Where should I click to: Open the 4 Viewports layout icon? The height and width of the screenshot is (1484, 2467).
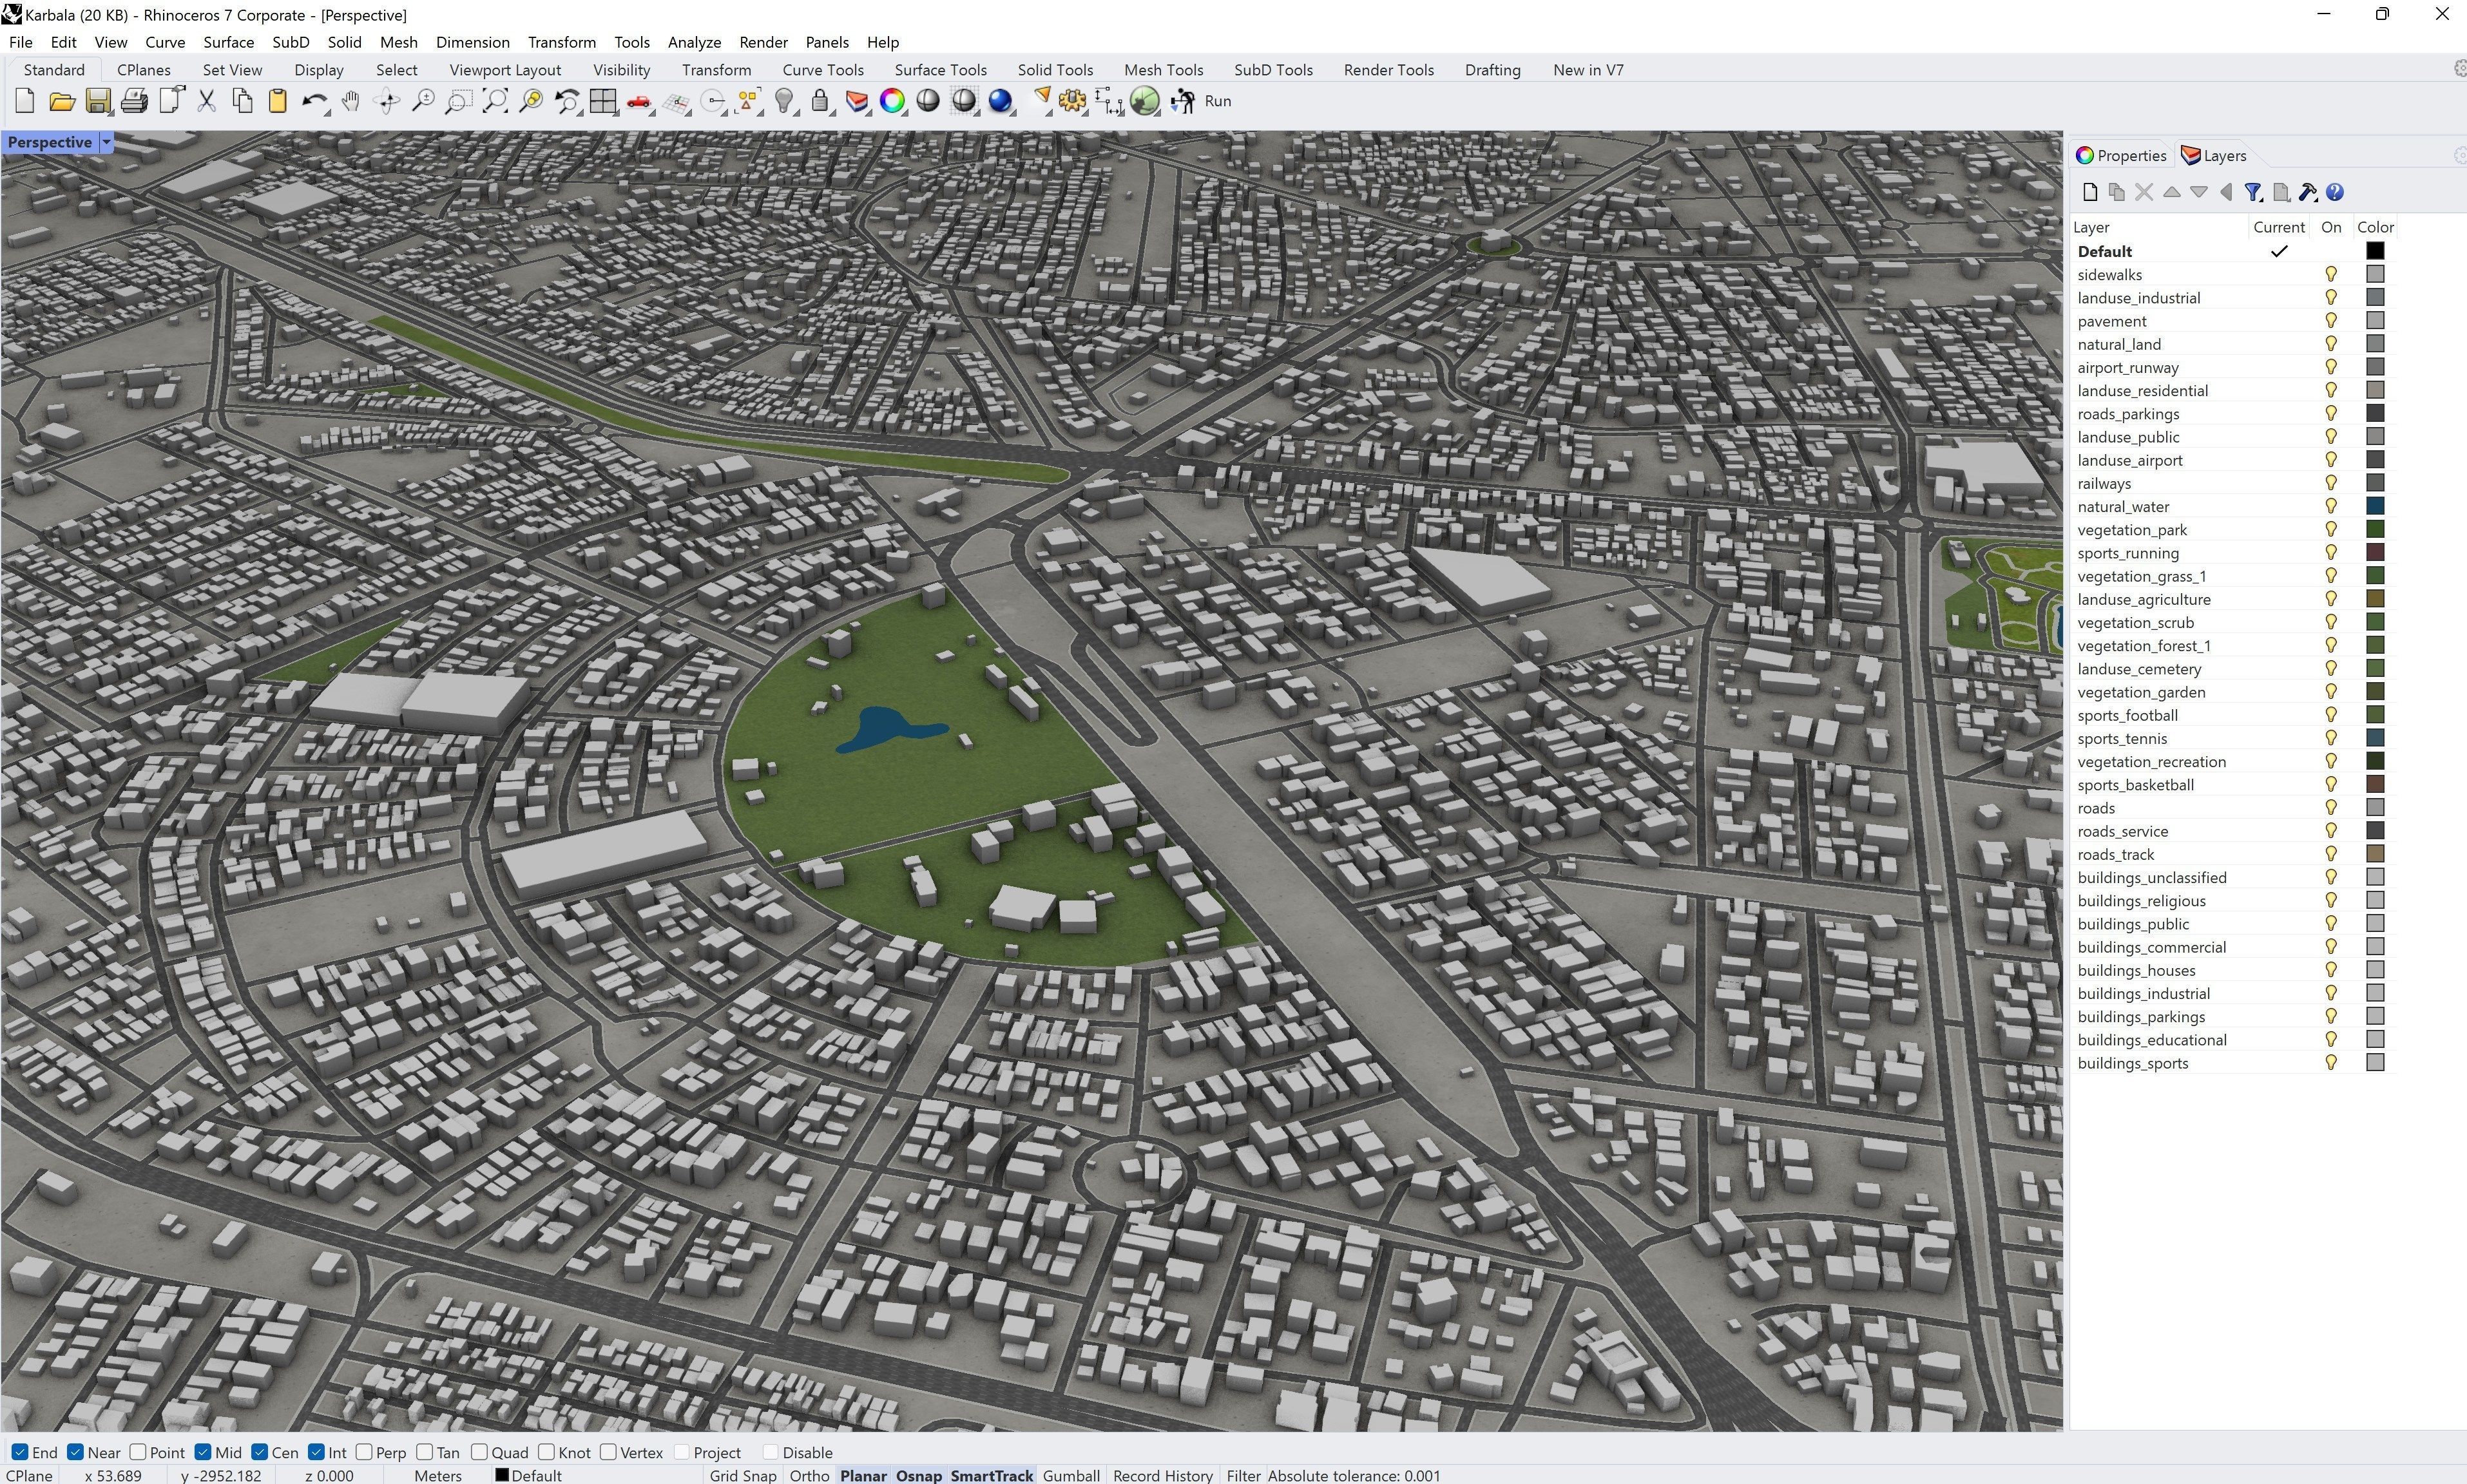click(603, 101)
